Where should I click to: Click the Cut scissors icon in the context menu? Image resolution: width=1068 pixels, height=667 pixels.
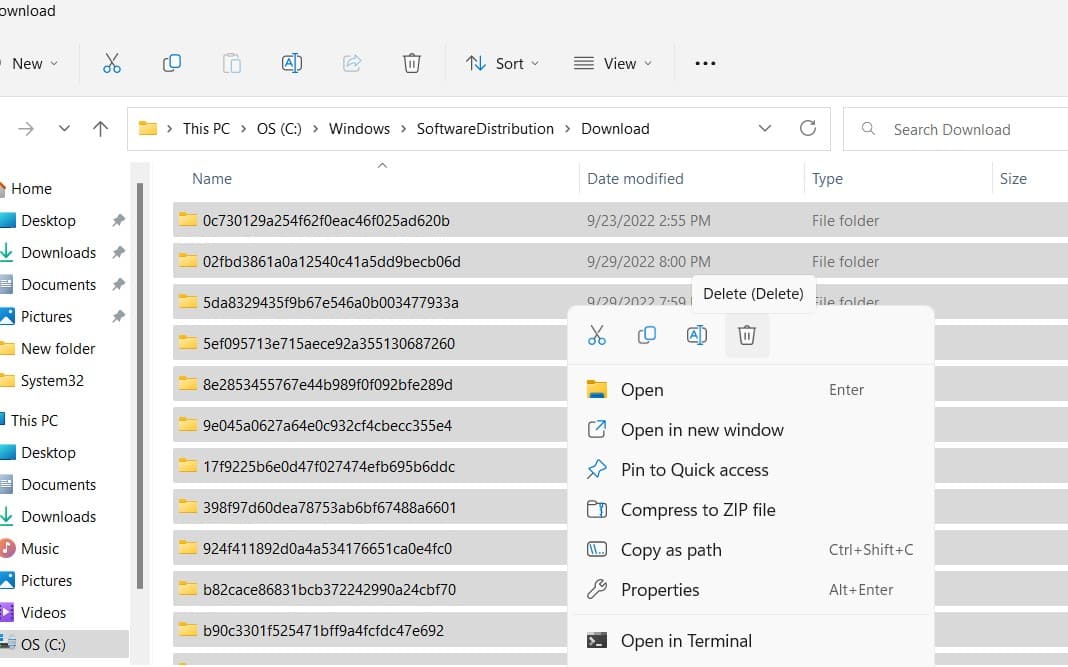(597, 335)
